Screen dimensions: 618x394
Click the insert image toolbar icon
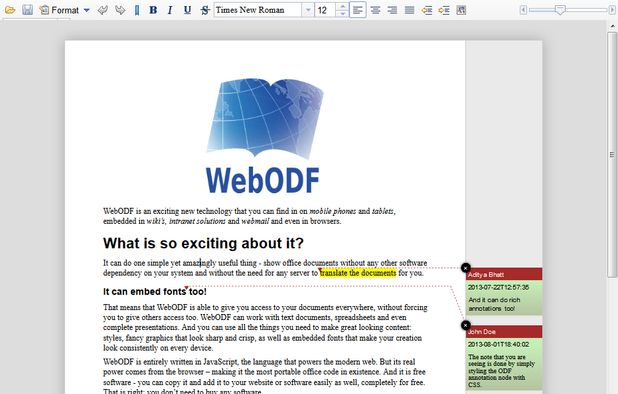pyautogui.click(x=461, y=10)
